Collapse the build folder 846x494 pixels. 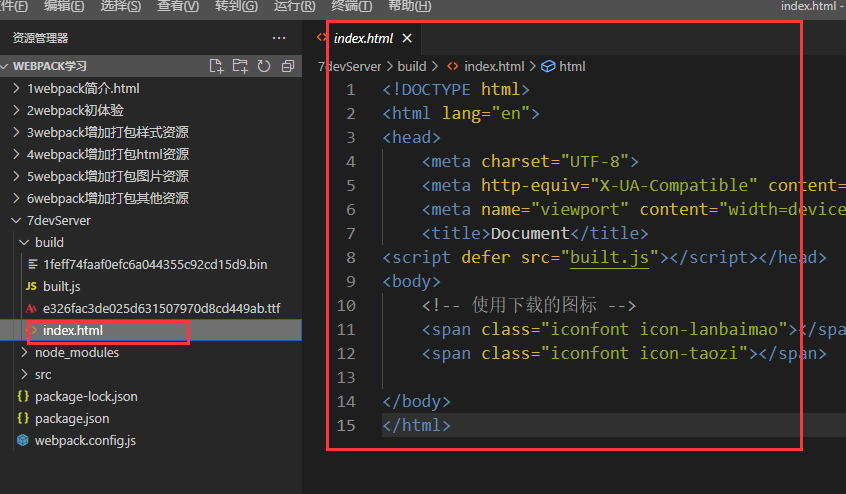tap(24, 243)
